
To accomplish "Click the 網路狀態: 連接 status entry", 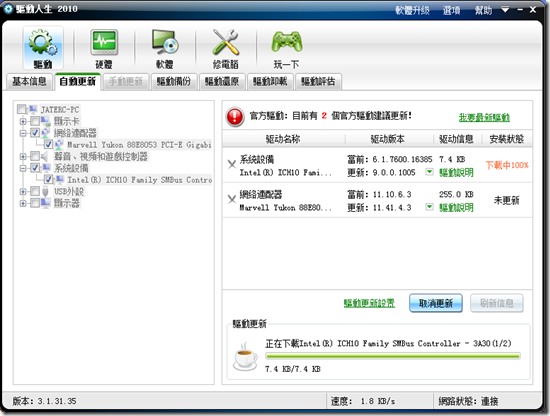I will [x=468, y=401].
